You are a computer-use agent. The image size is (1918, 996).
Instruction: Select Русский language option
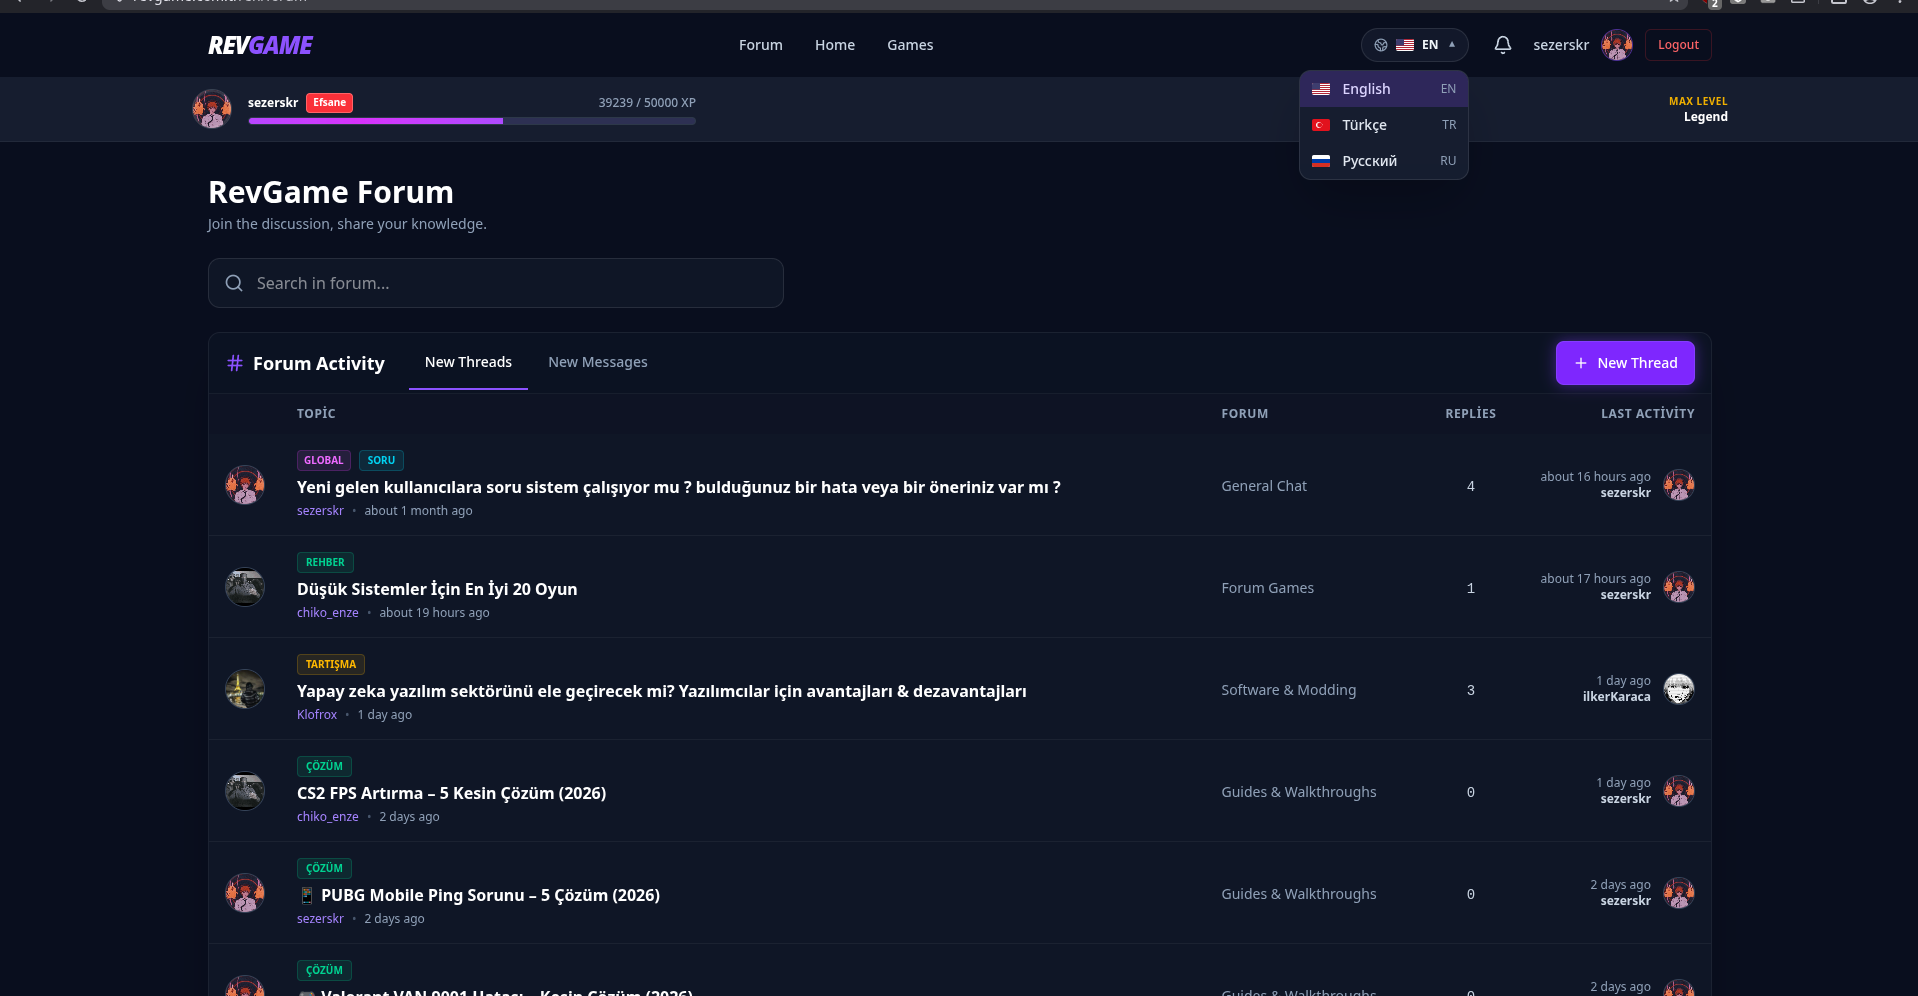coord(1384,161)
